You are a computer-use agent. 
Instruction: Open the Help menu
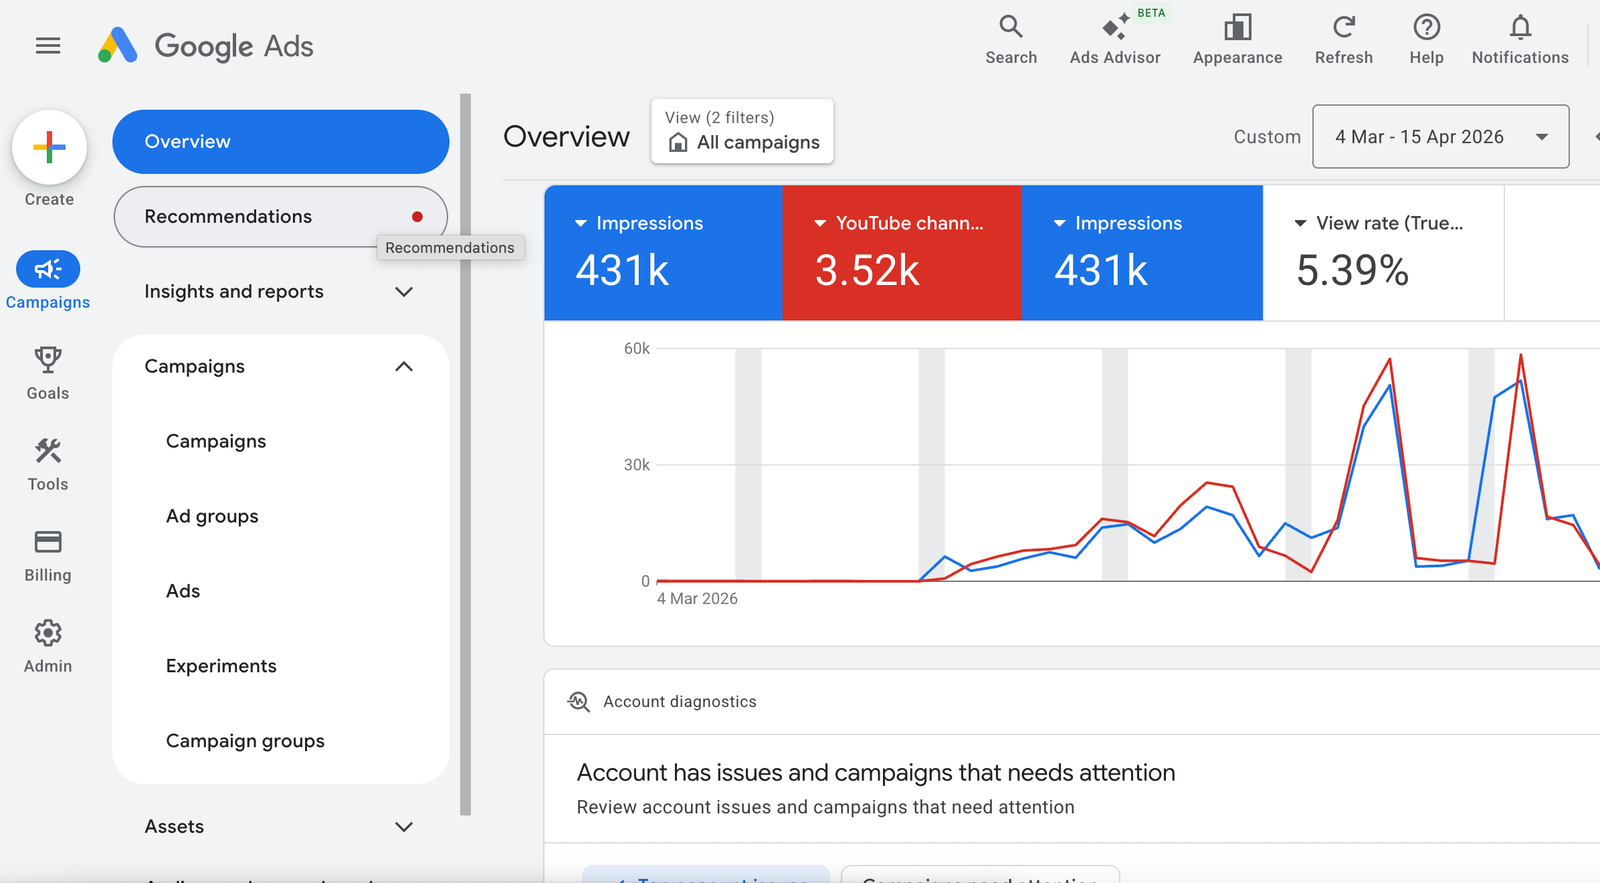pos(1426,40)
